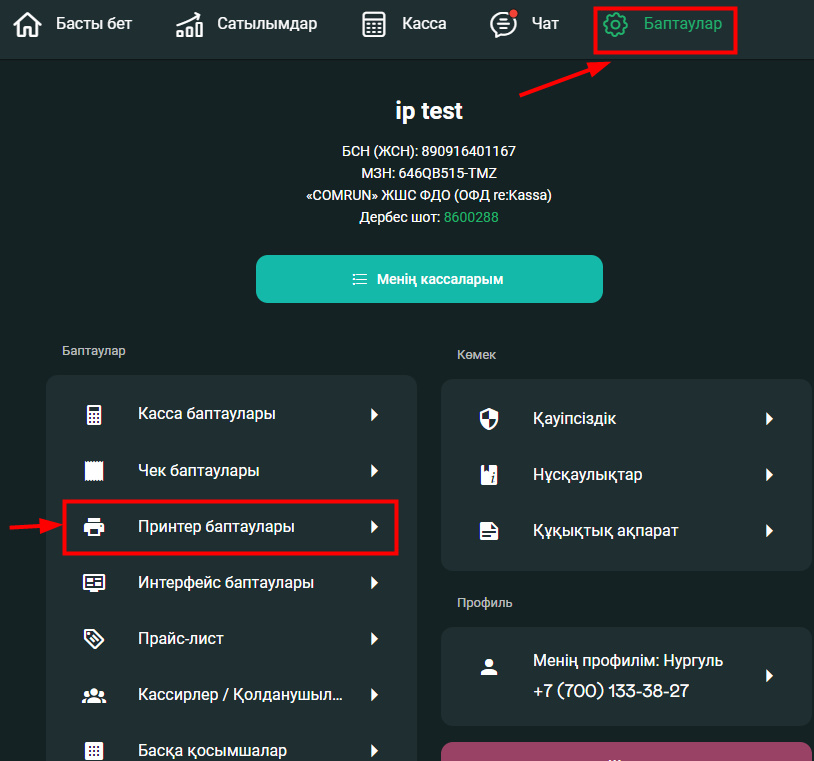814x761 pixels.
Task: Expand Басқа қосымшалар arrow
Action: tap(374, 751)
